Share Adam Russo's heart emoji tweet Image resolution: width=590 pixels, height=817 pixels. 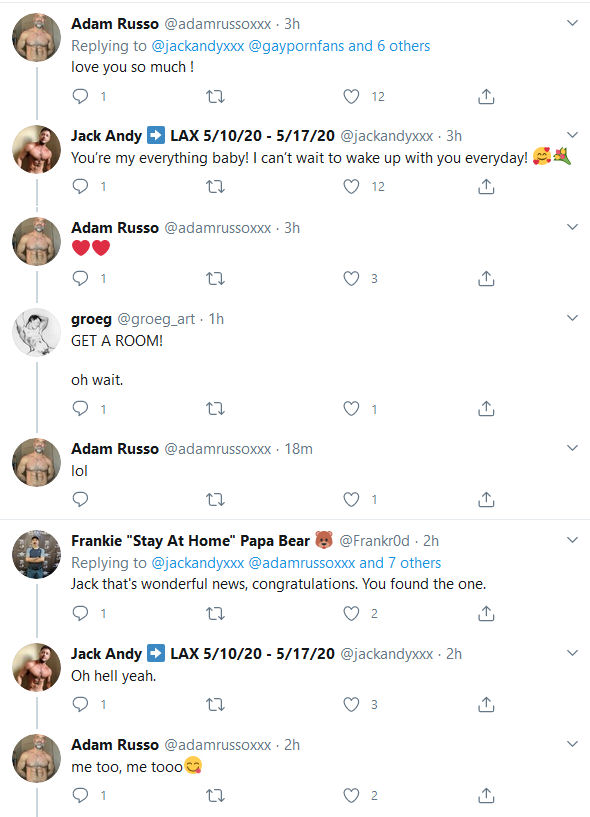[x=486, y=278]
